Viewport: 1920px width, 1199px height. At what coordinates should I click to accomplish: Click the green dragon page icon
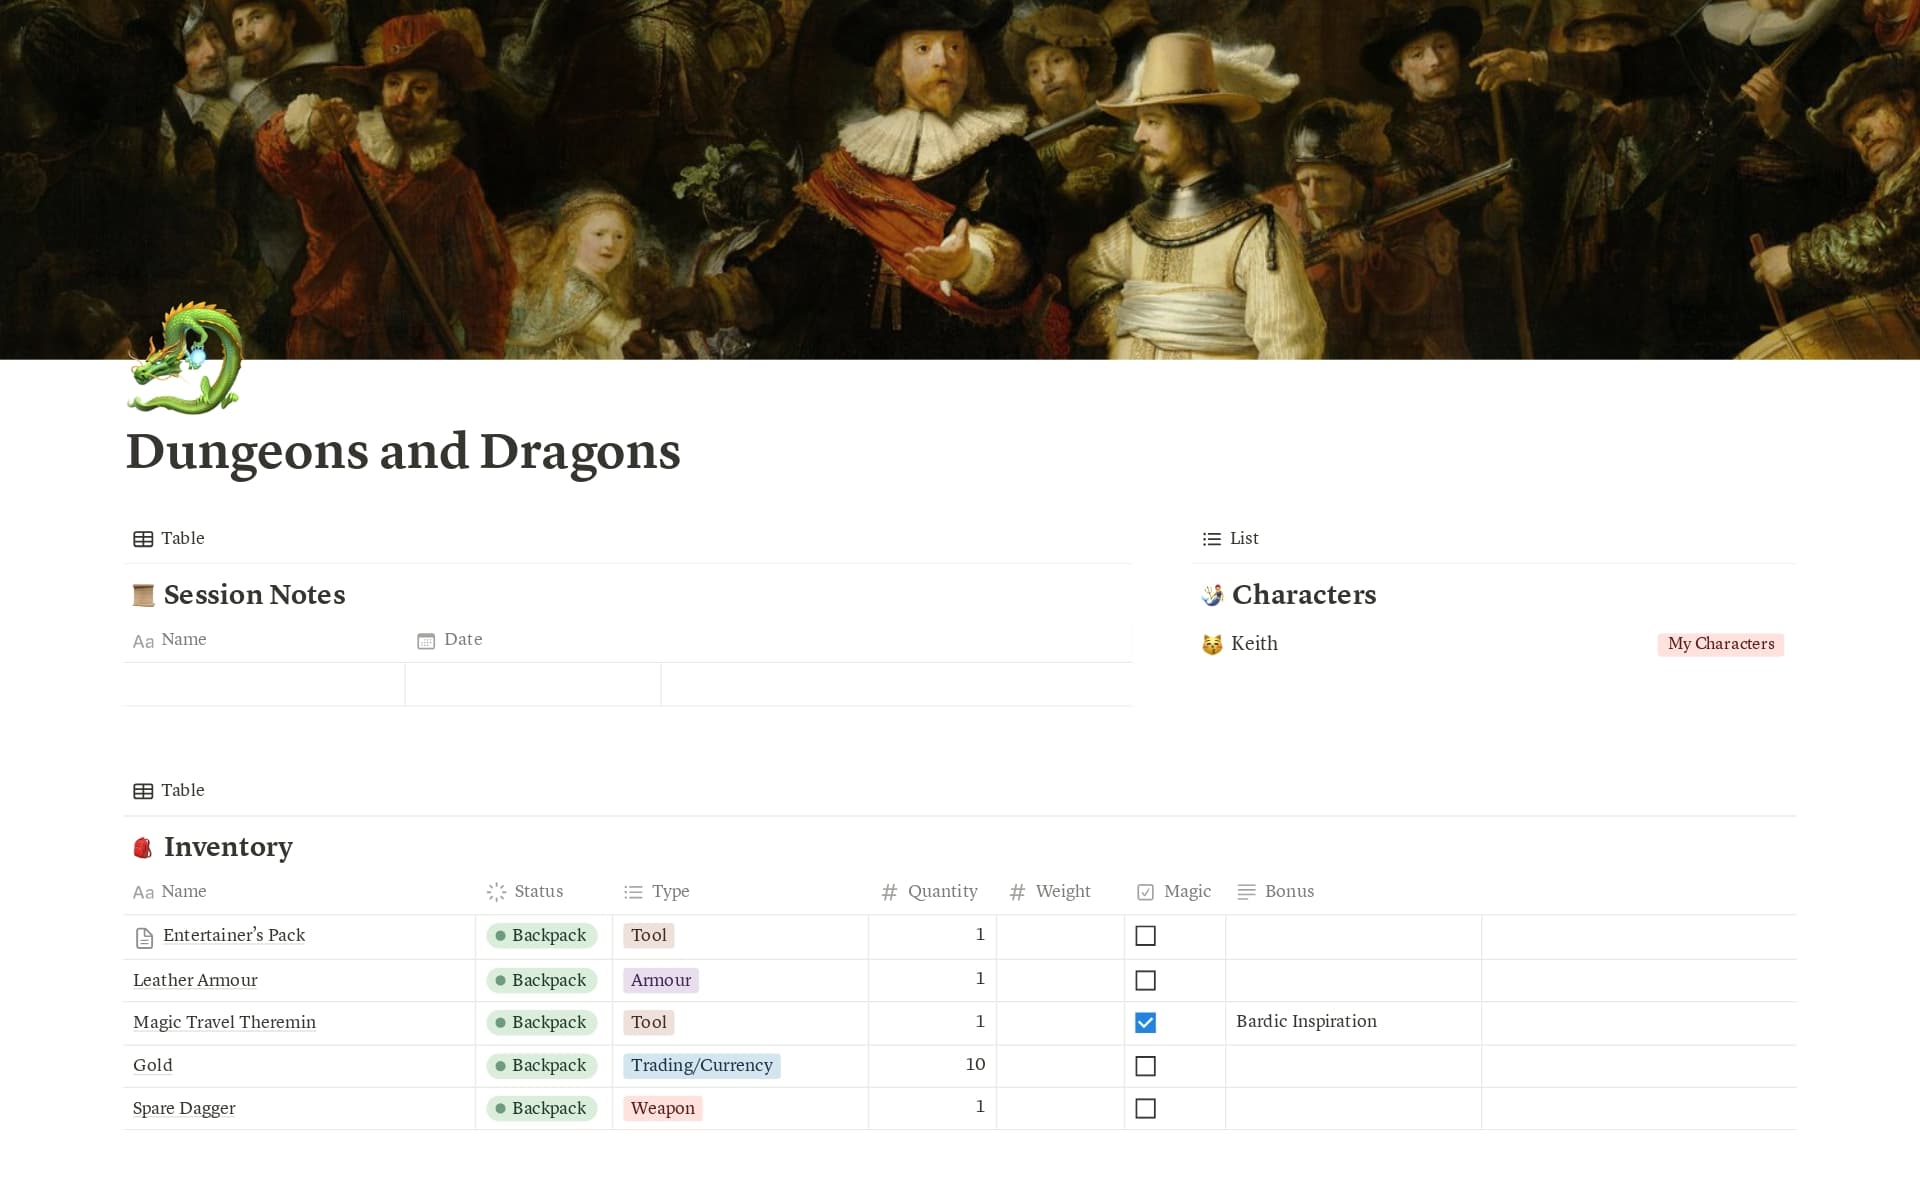pos(185,359)
